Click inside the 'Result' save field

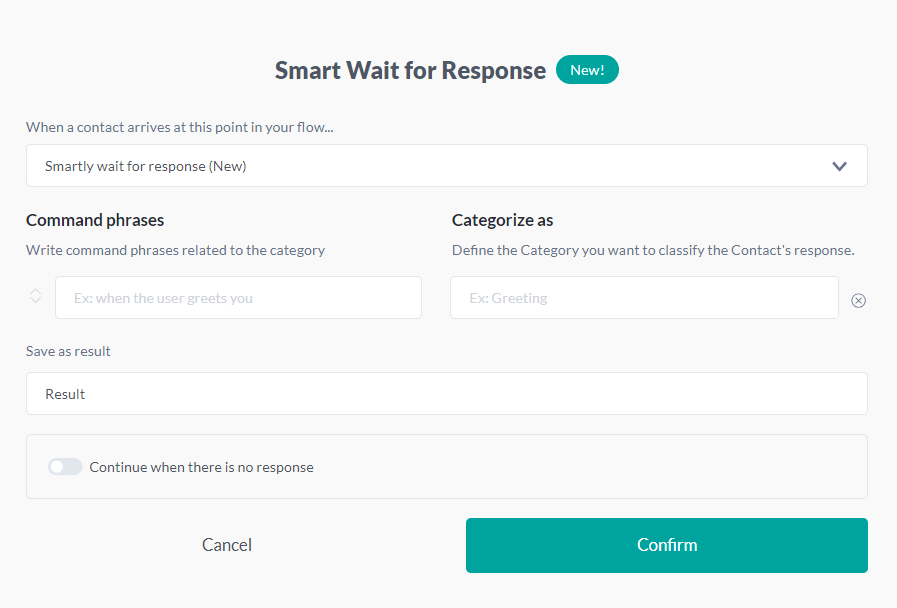pyautogui.click(x=447, y=393)
